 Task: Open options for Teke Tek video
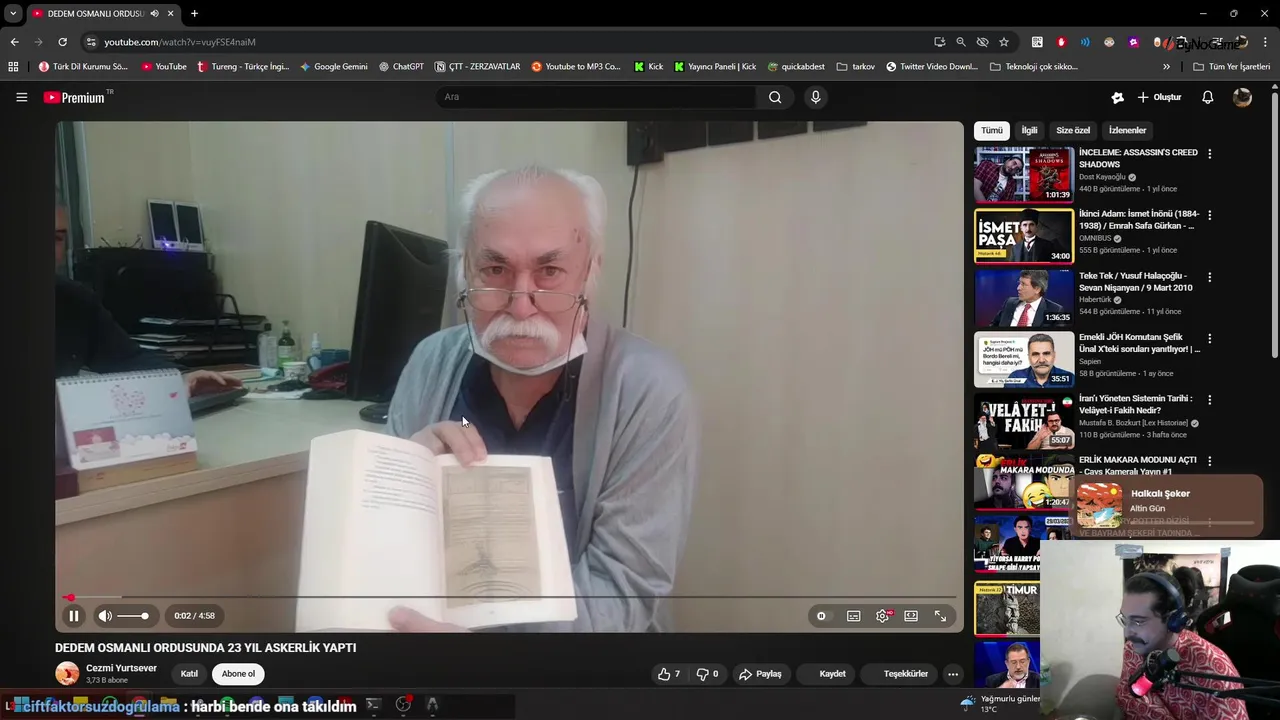pos(1209,277)
